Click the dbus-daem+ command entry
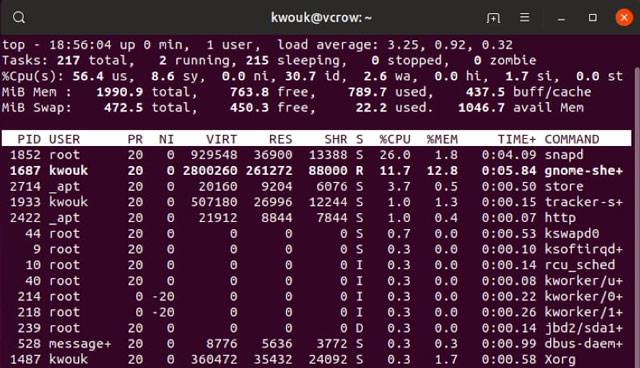 click(x=584, y=344)
